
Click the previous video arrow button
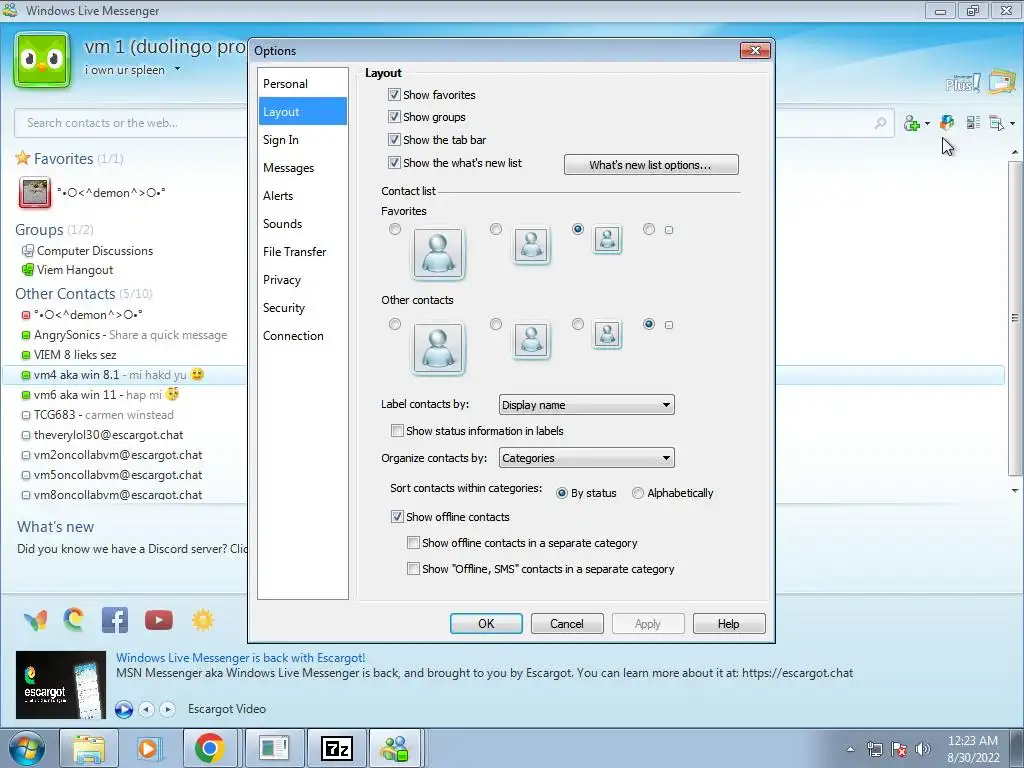(x=147, y=709)
